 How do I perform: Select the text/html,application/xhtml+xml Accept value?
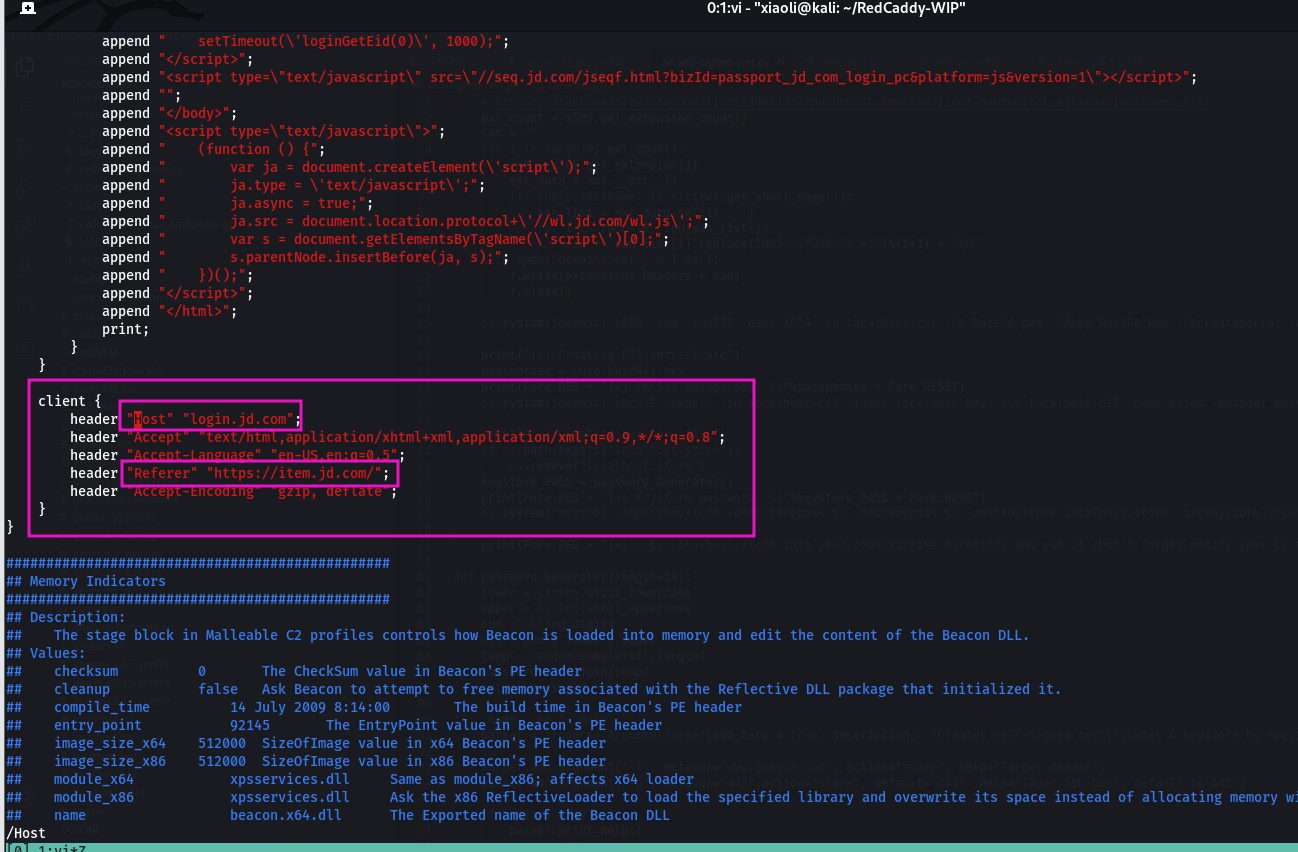[x=458, y=437]
